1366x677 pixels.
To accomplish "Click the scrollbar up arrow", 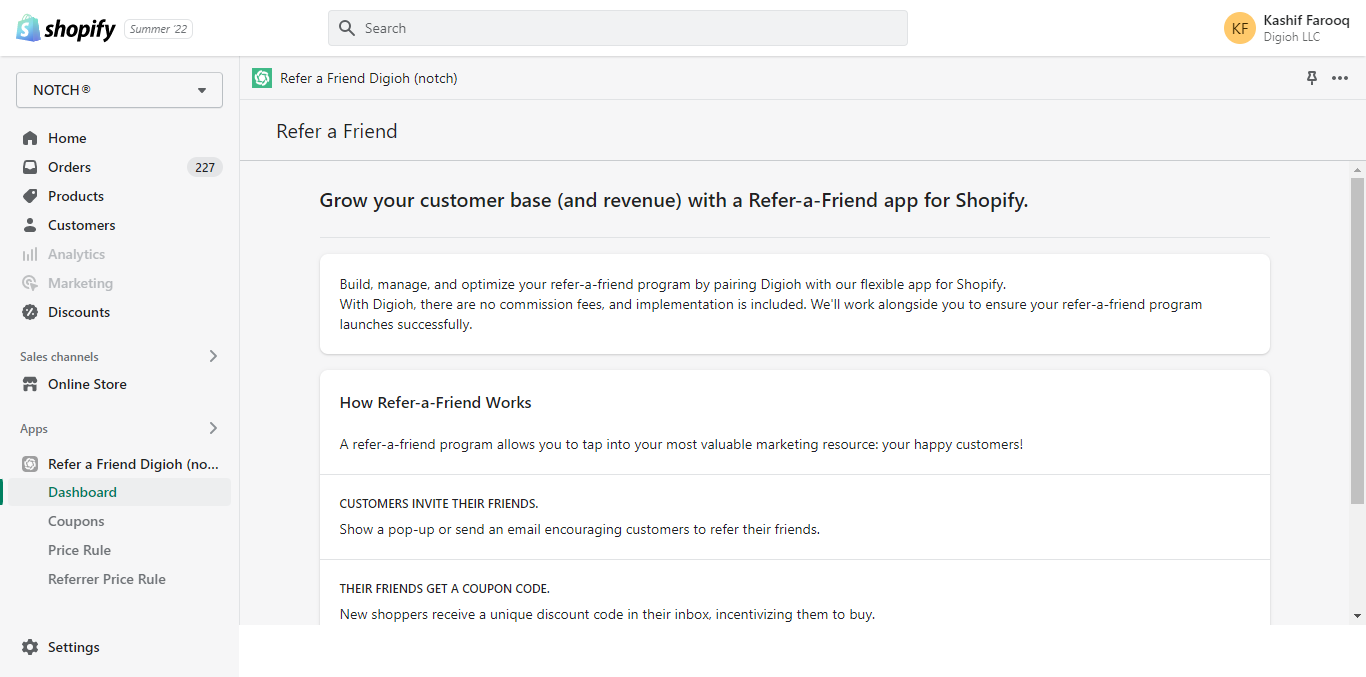I will (1357, 170).
